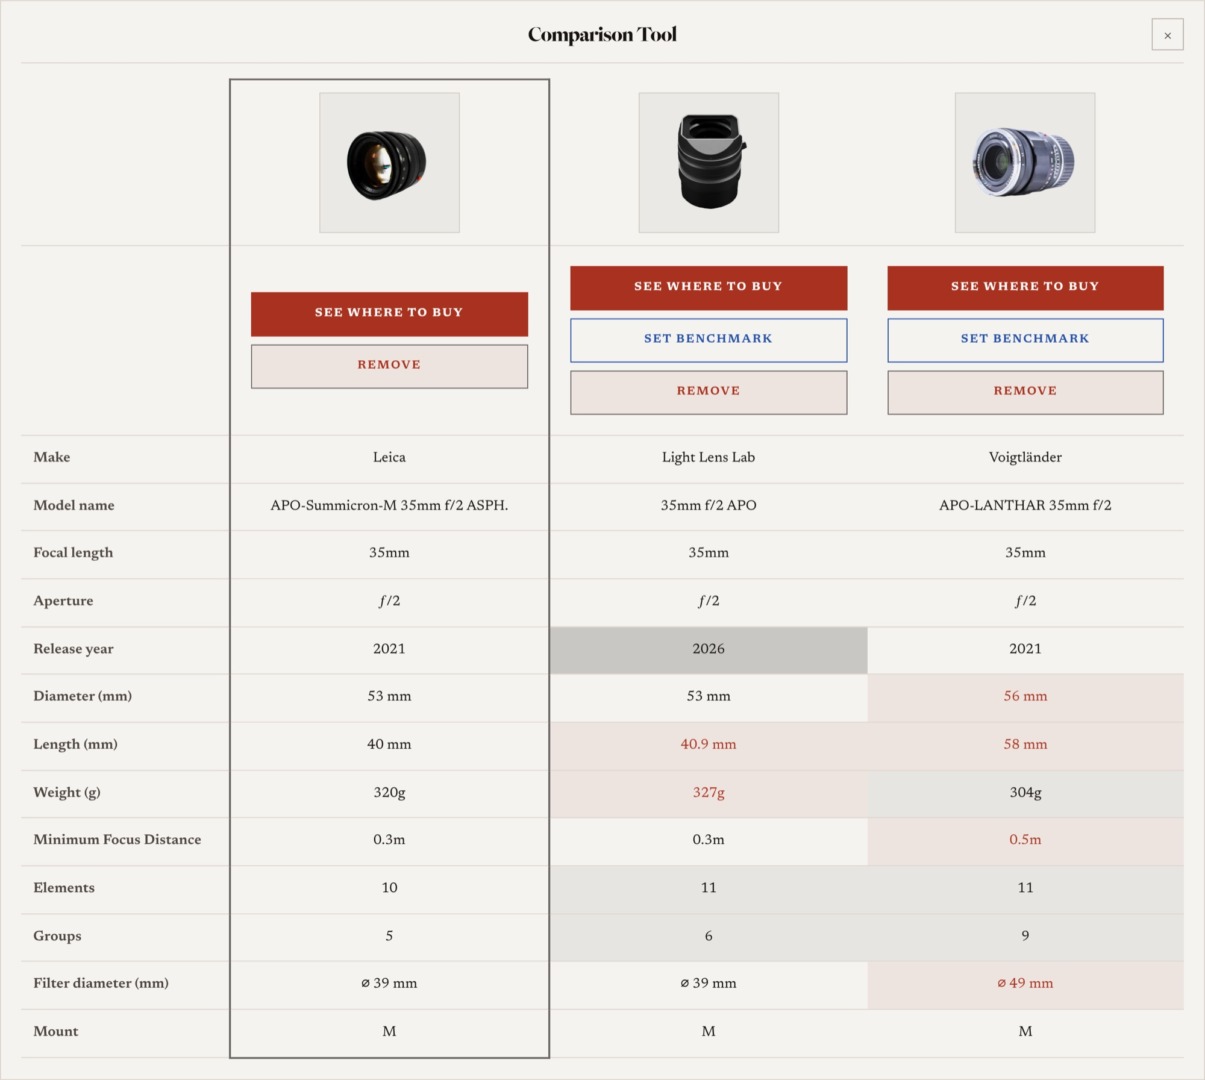This screenshot has height=1080, width=1205.
Task: Select the 0.5m minimum focus value
Action: [1025, 840]
